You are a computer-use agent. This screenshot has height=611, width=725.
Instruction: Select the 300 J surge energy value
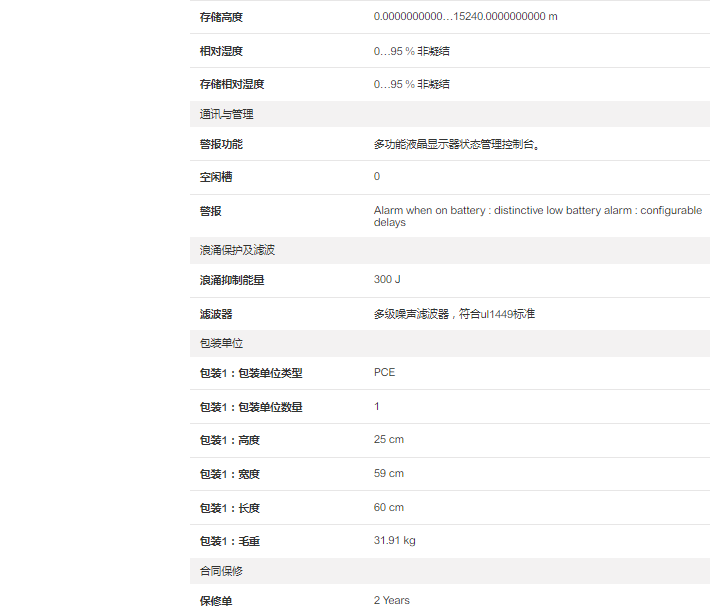pos(387,280)
